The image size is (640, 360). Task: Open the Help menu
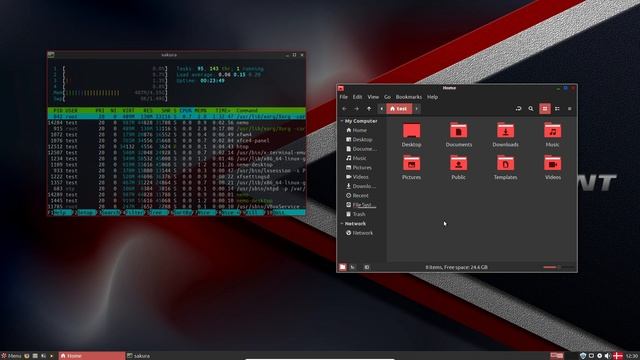pyautogui.click(x=432, y=97)
